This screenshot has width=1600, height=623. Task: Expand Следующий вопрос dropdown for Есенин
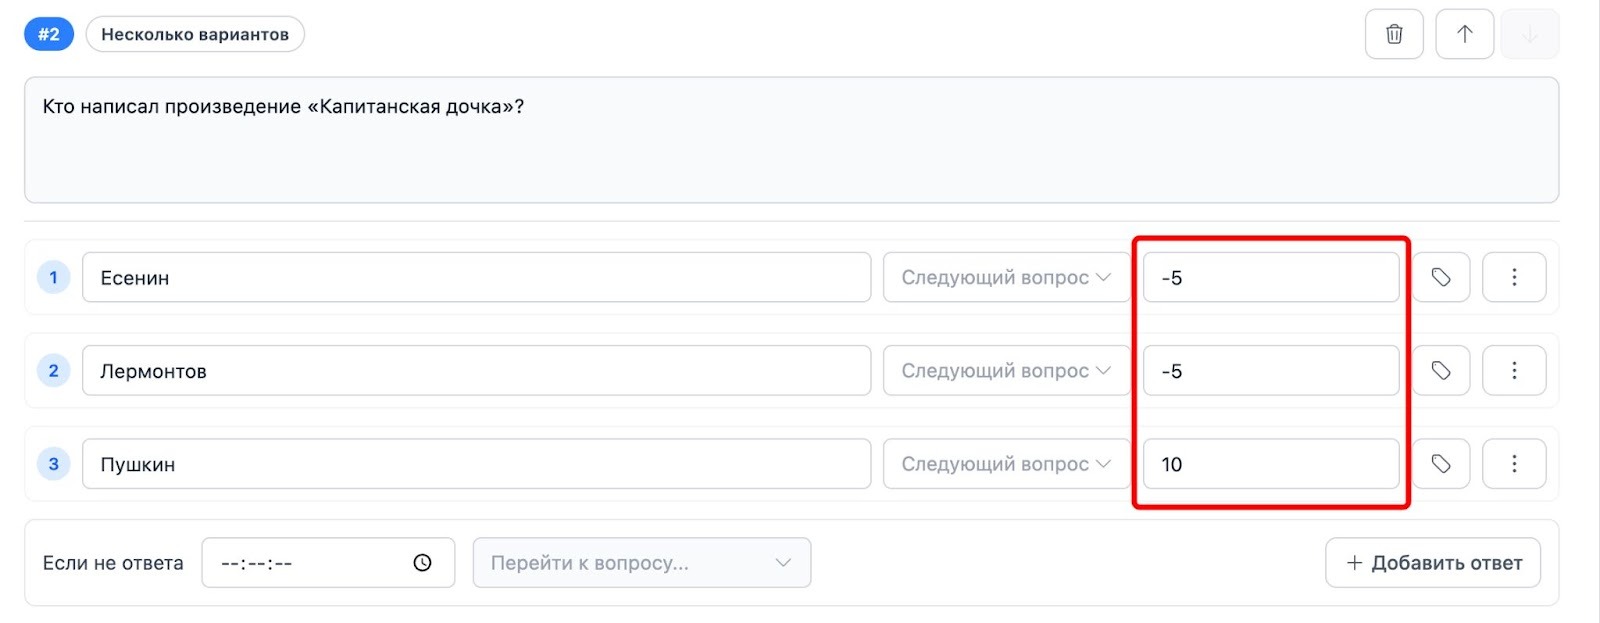point(1005,277)
